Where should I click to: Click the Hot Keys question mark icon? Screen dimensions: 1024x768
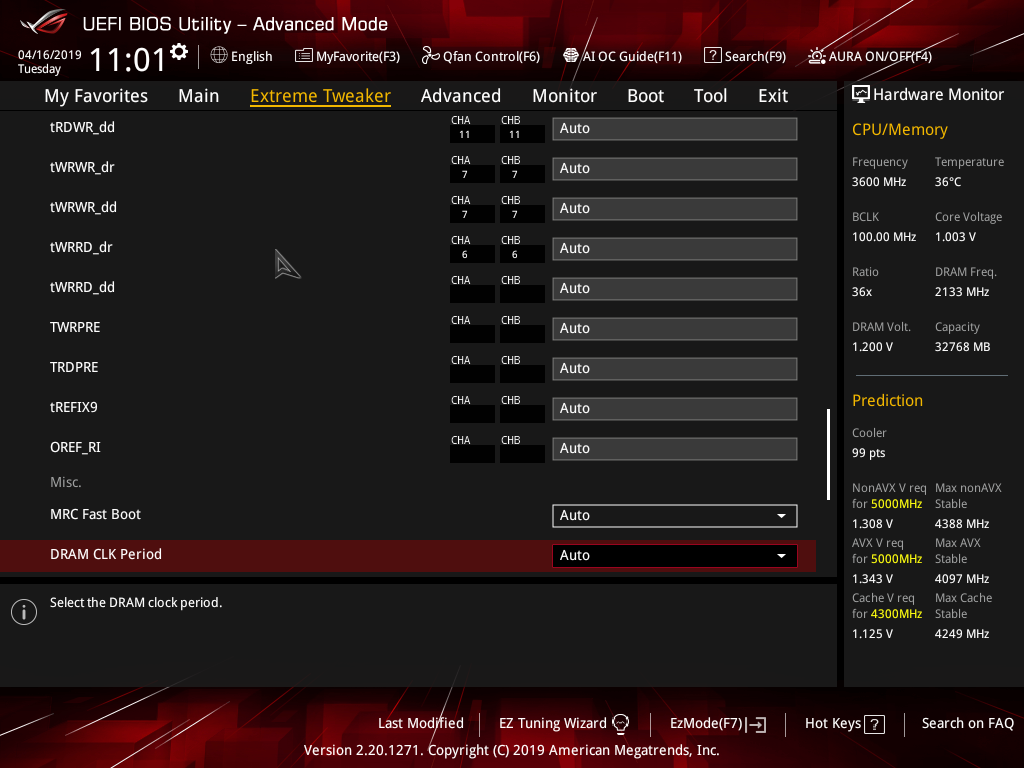(x=874, y=724)
